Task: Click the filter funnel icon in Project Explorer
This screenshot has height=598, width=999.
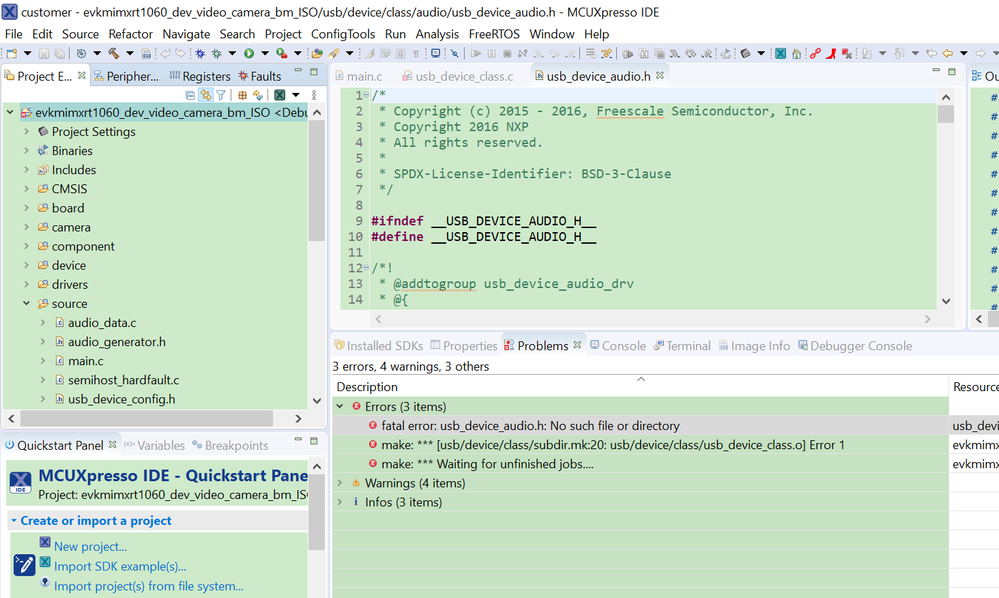Action: pos(220,95)
